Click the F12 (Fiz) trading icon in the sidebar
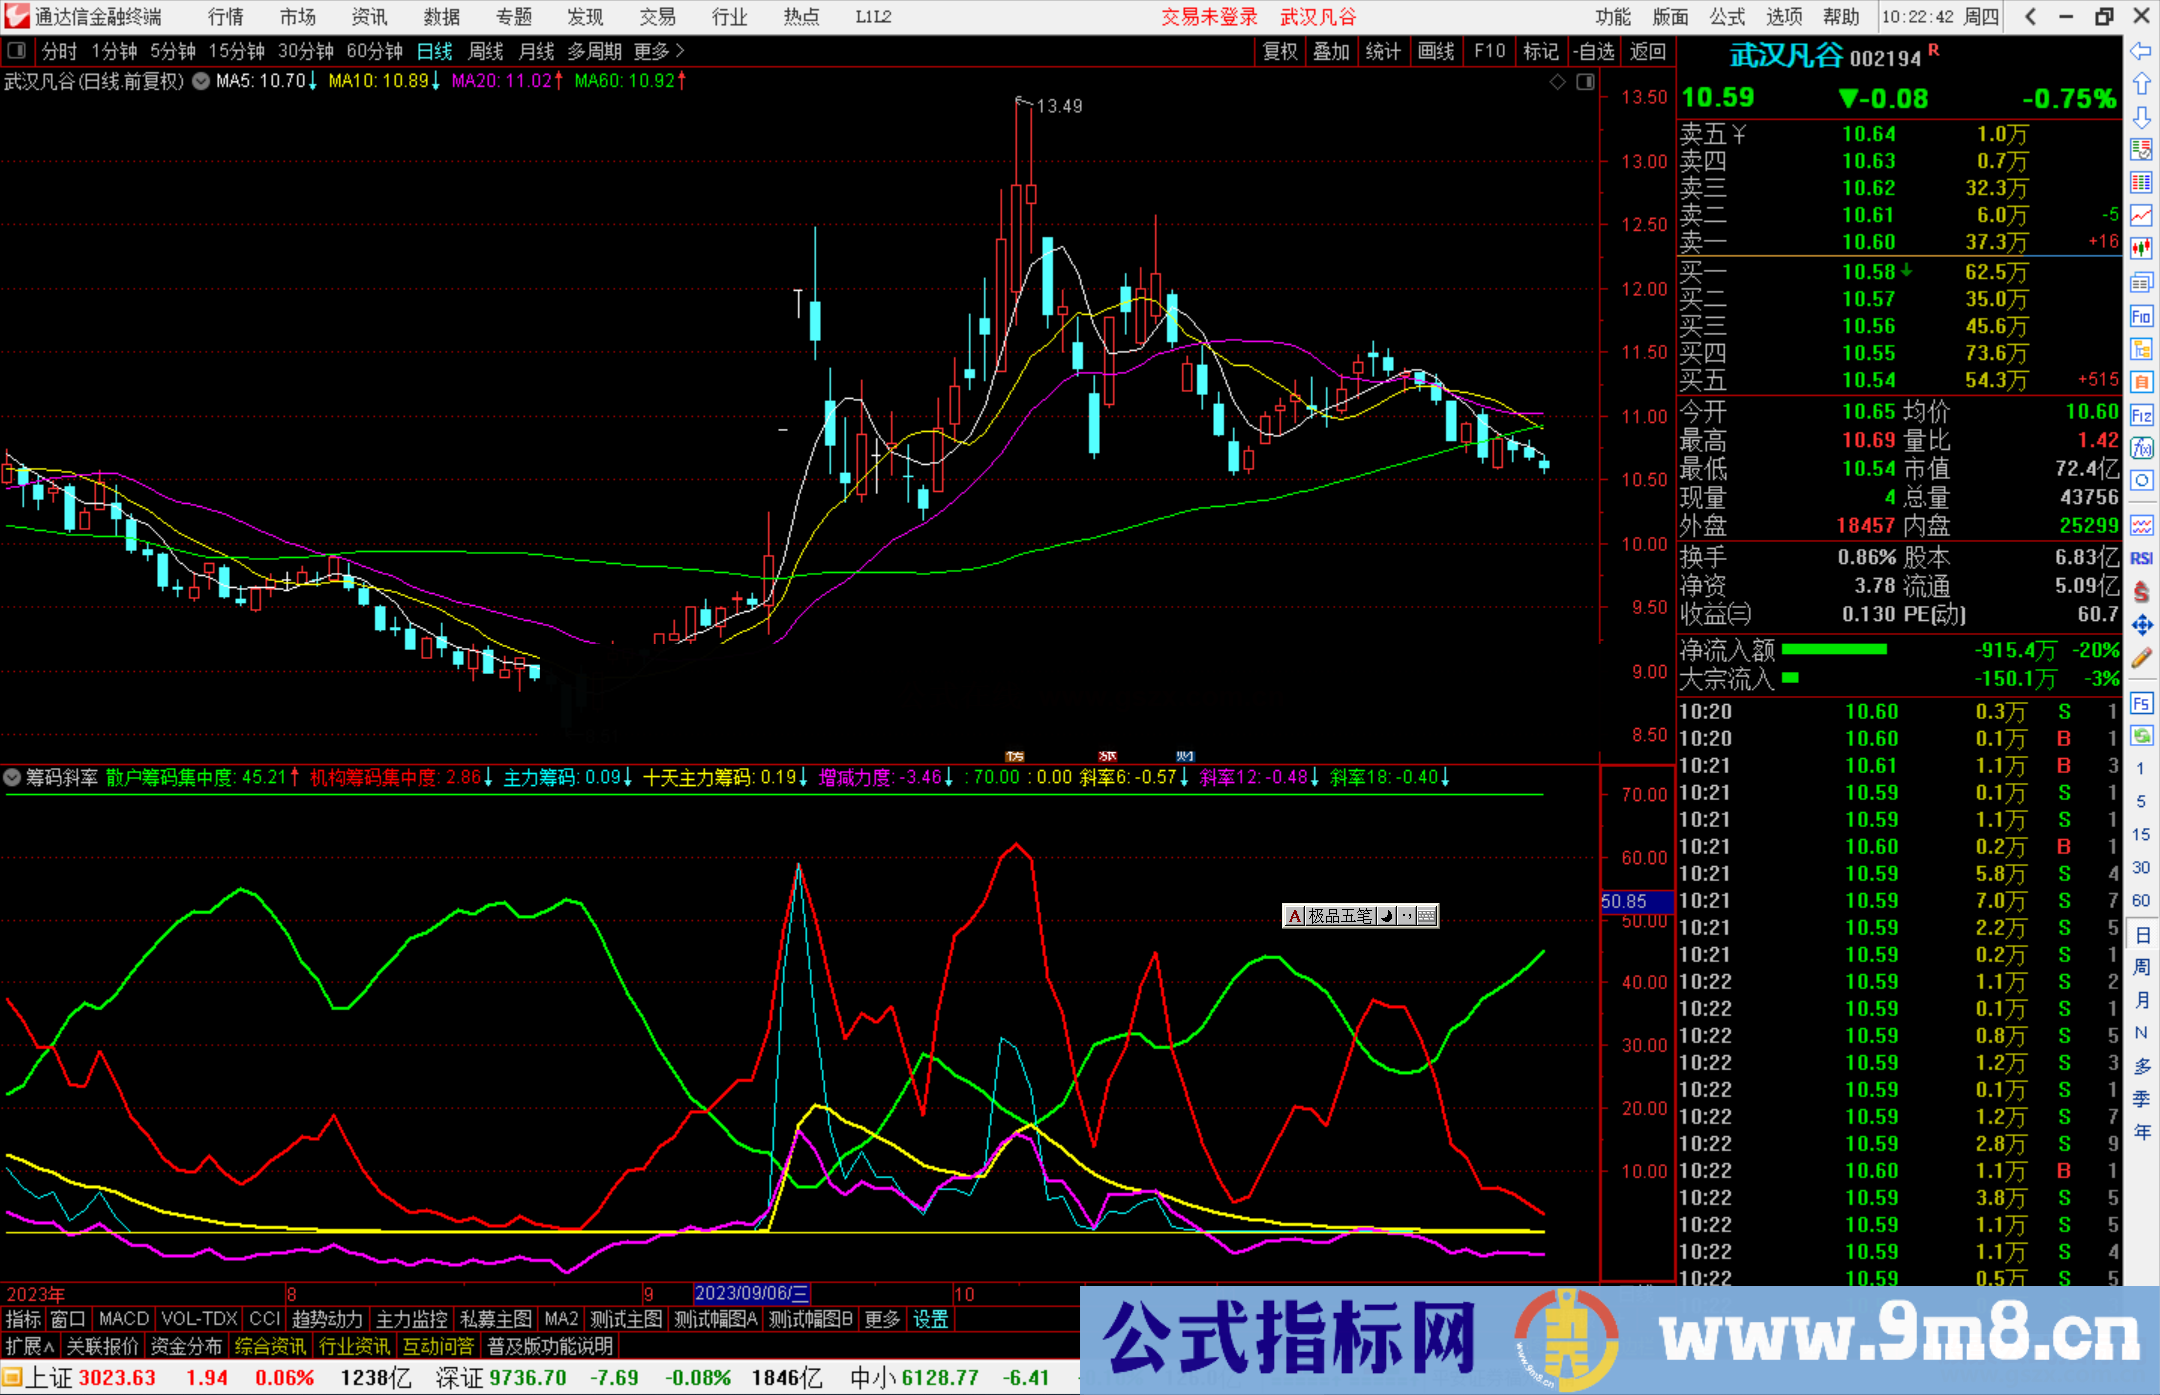The width and height of the screenshot is (2160, 1395). (x=2141, y=415)
